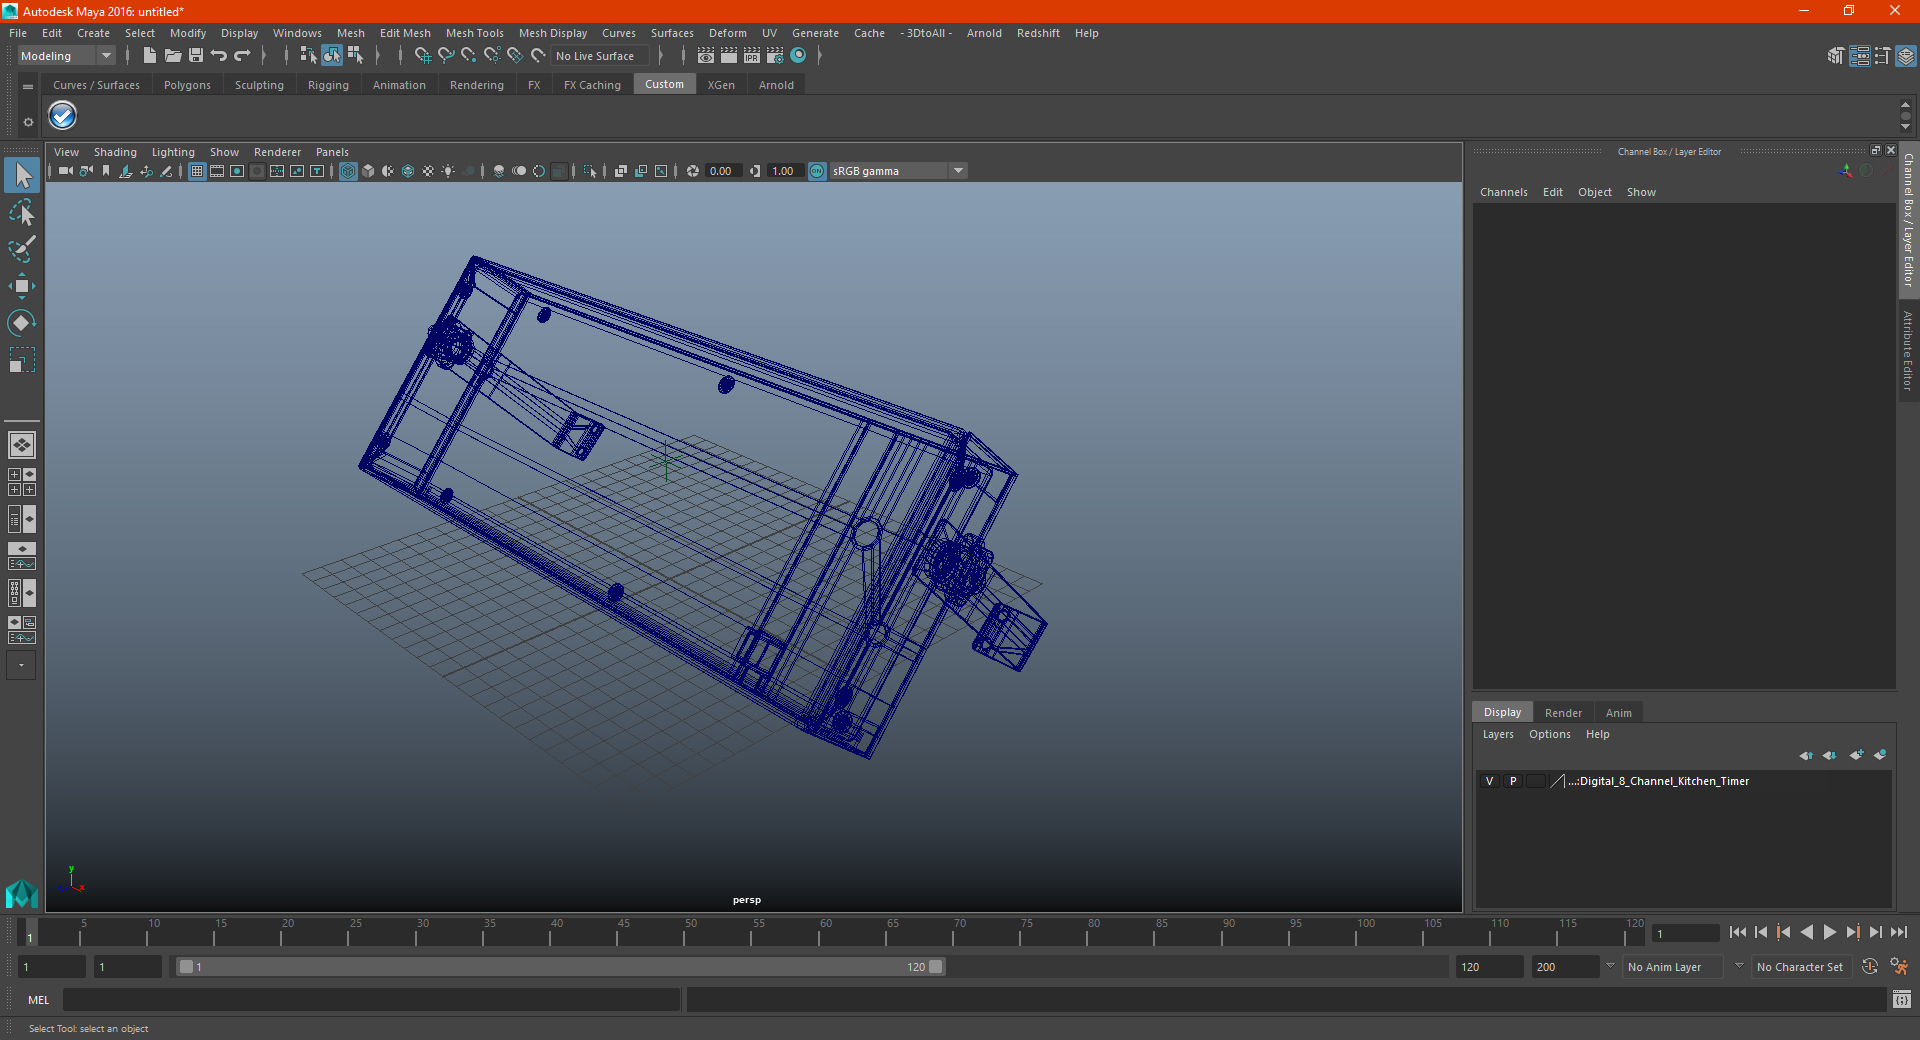Undo the last action
The width and height of the screenshot is (1920, 1040).
point(219,56)
